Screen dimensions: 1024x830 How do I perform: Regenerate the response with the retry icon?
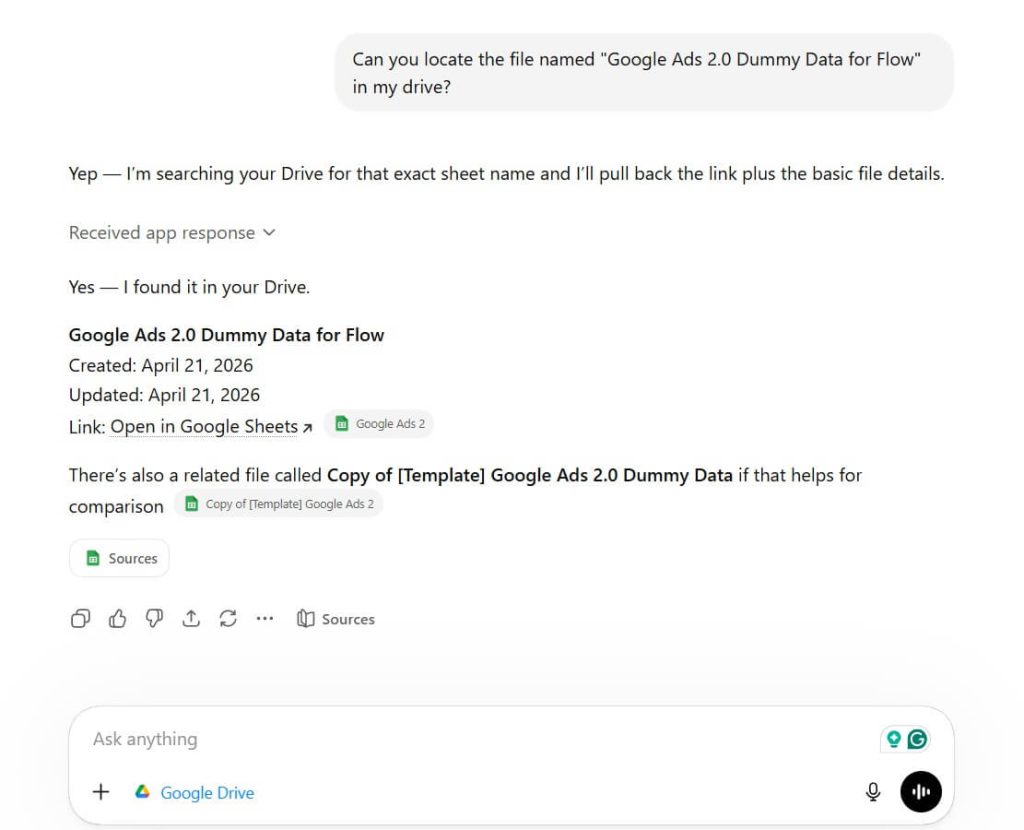tap(228, 619)
